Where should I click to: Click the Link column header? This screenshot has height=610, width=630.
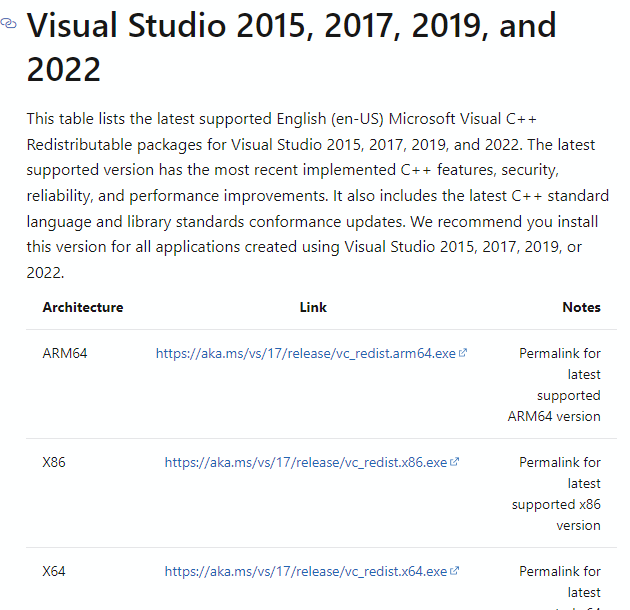313,307
